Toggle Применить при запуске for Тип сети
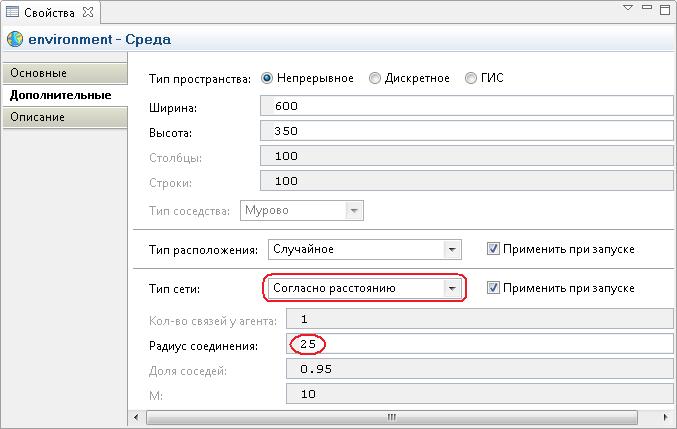Screen dimensions: 677x429 pos(493,288)
